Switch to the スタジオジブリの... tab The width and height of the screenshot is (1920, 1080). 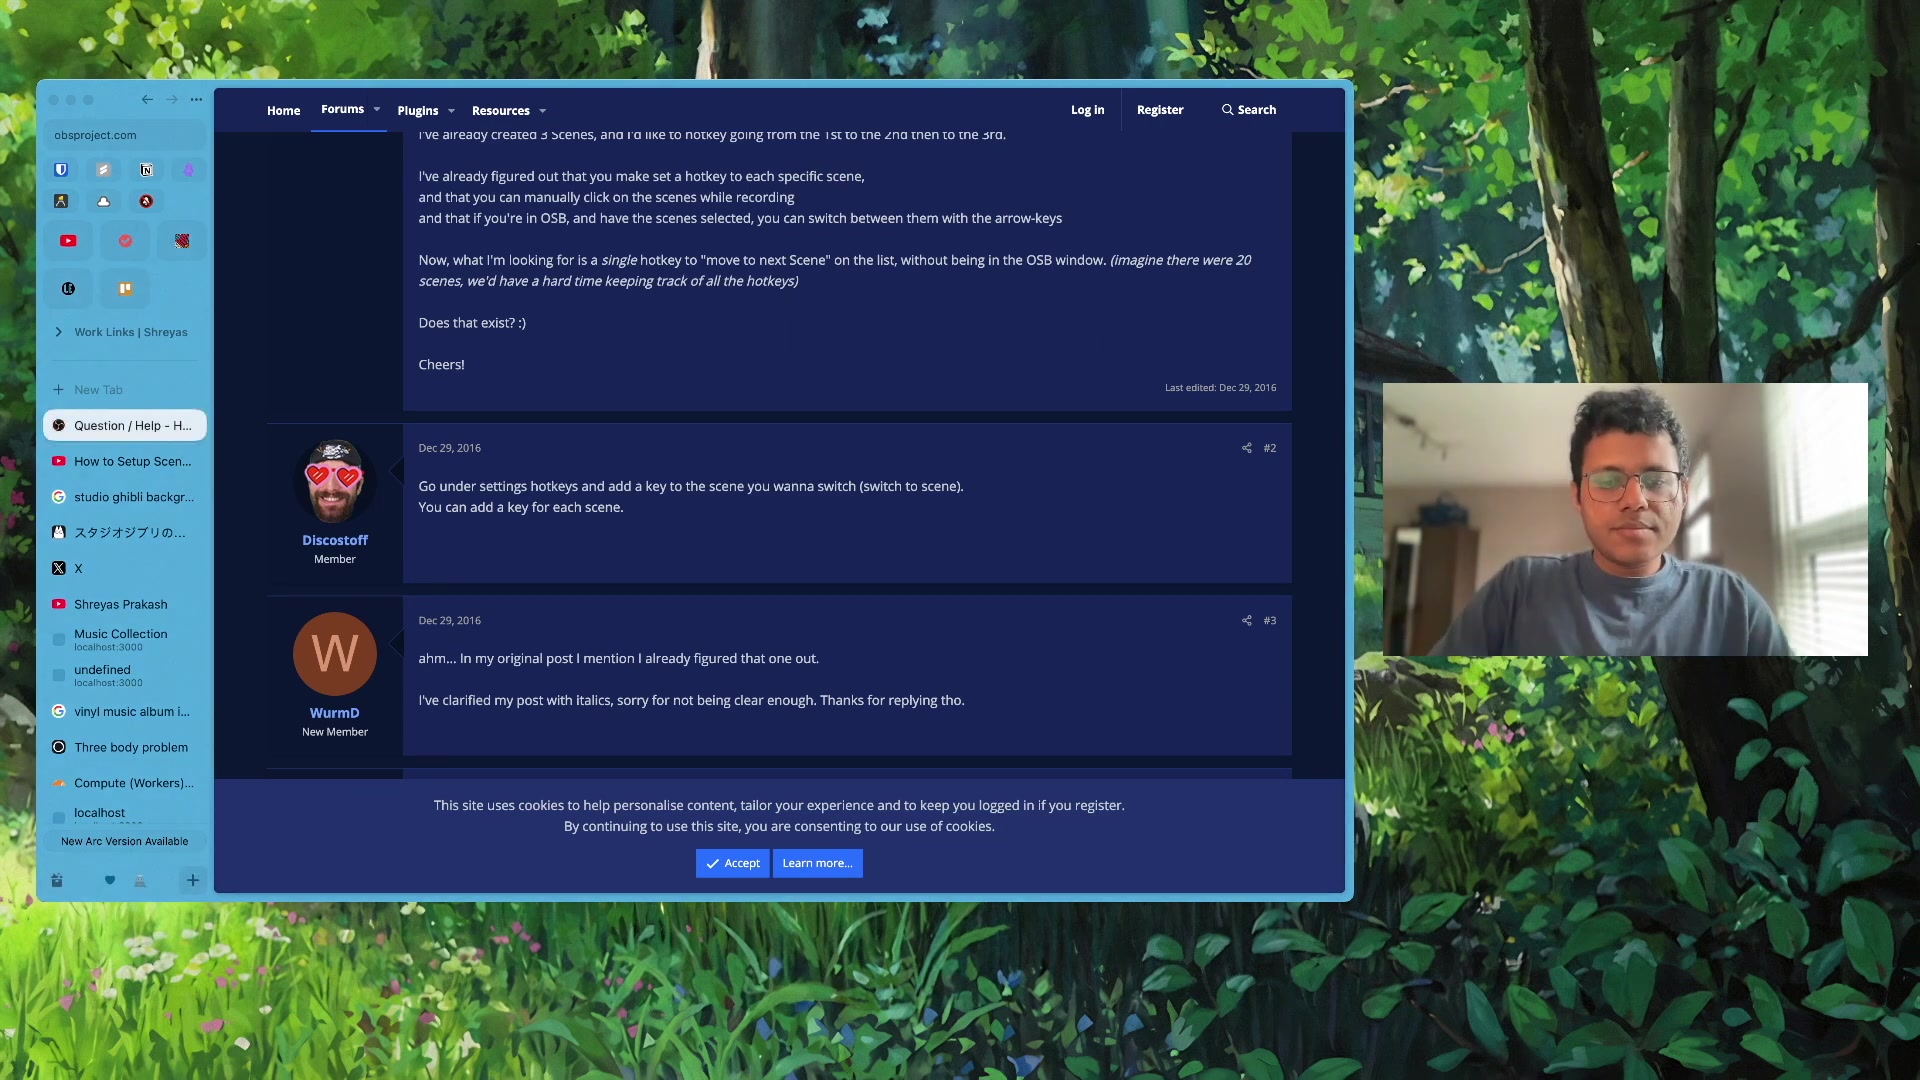pos(125,533)
